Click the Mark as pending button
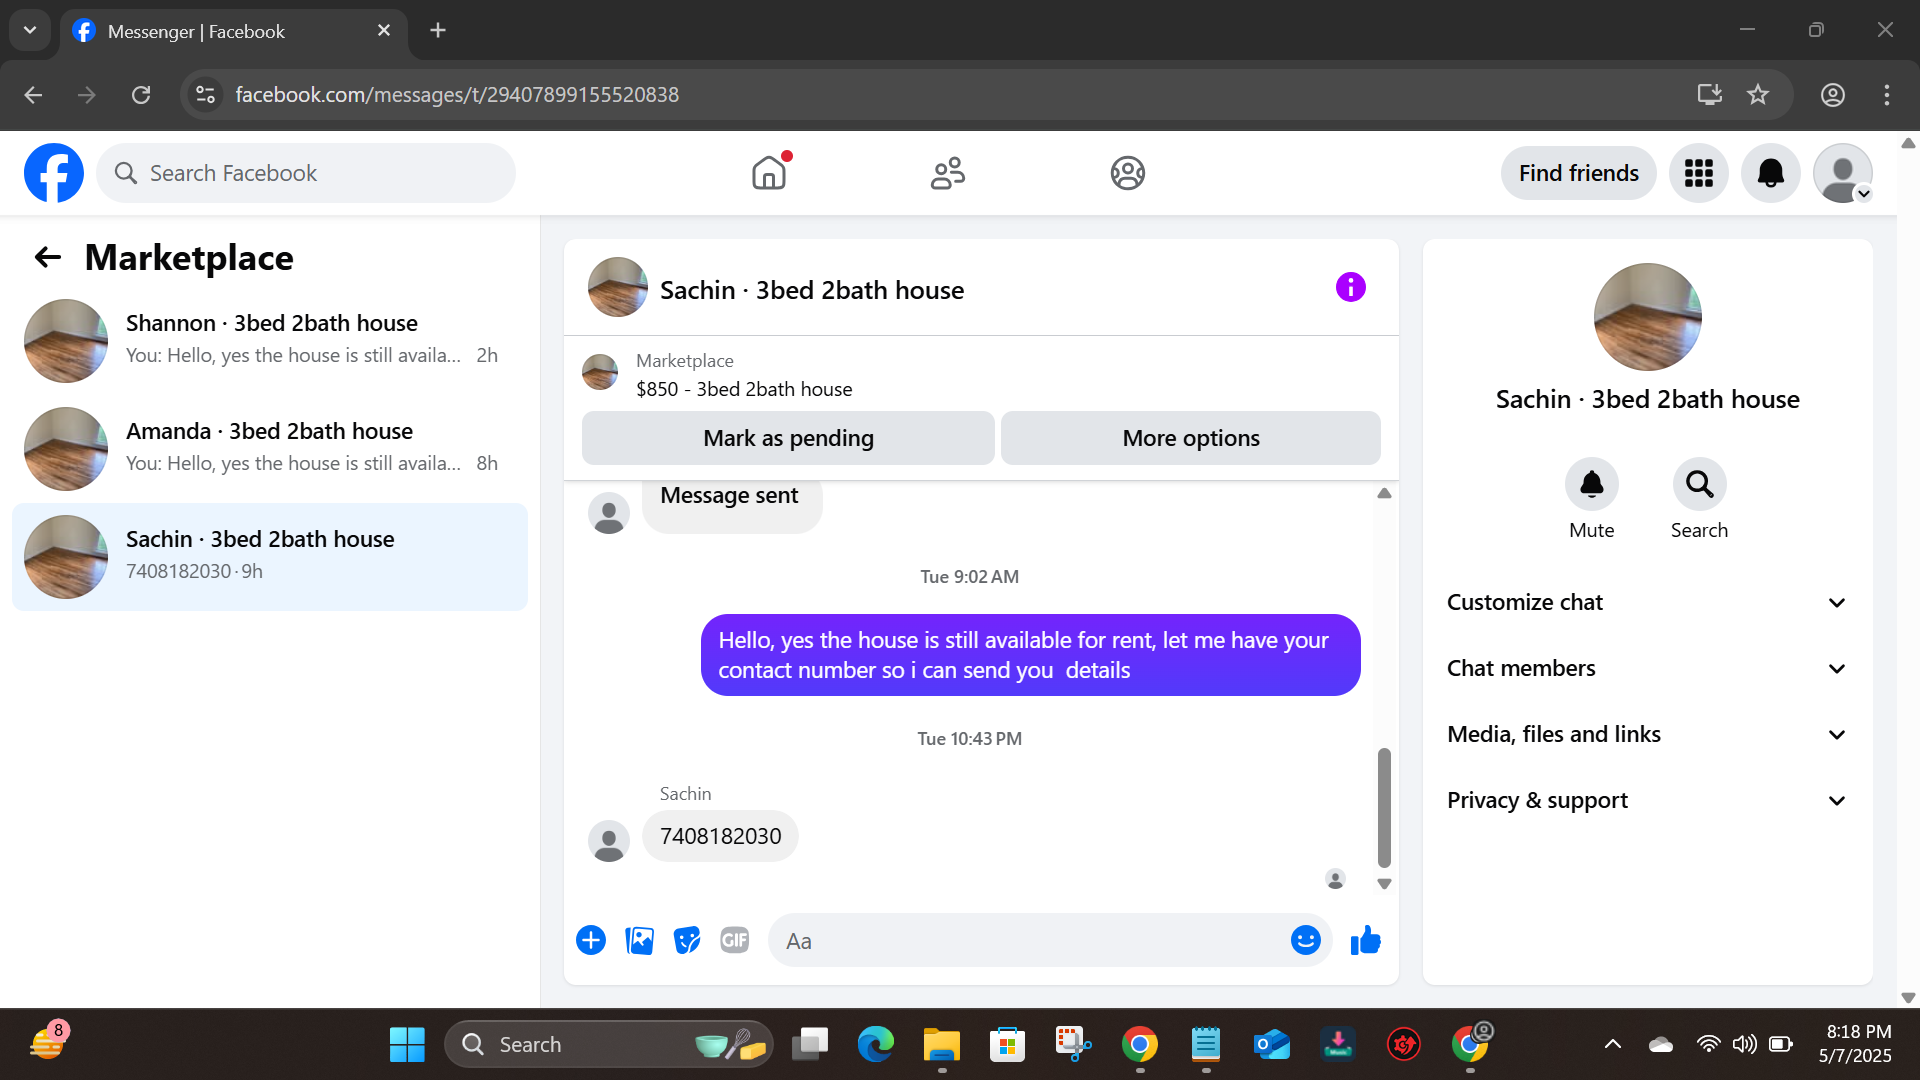 coord(788,438)
